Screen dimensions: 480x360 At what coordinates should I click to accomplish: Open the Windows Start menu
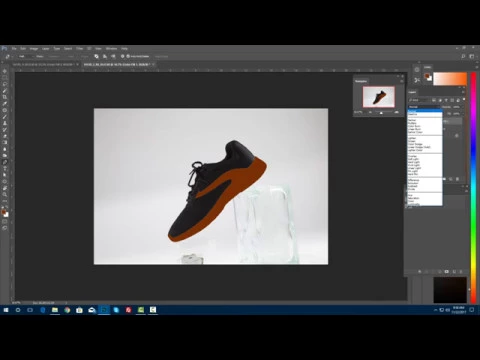(6, 310)
